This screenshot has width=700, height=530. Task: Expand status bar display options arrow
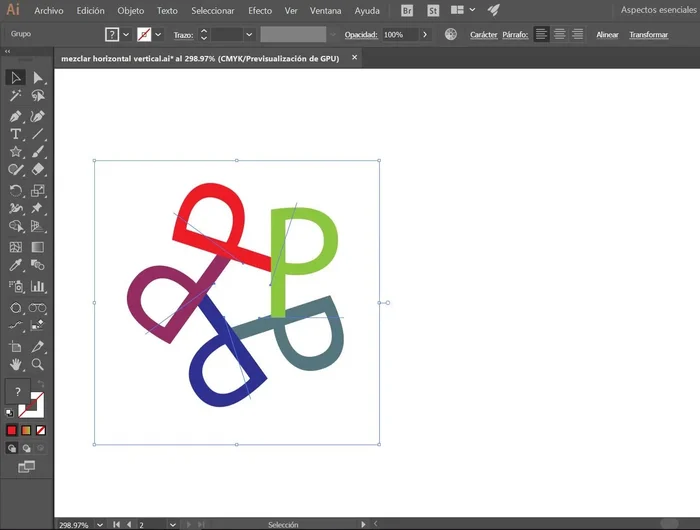363,525
